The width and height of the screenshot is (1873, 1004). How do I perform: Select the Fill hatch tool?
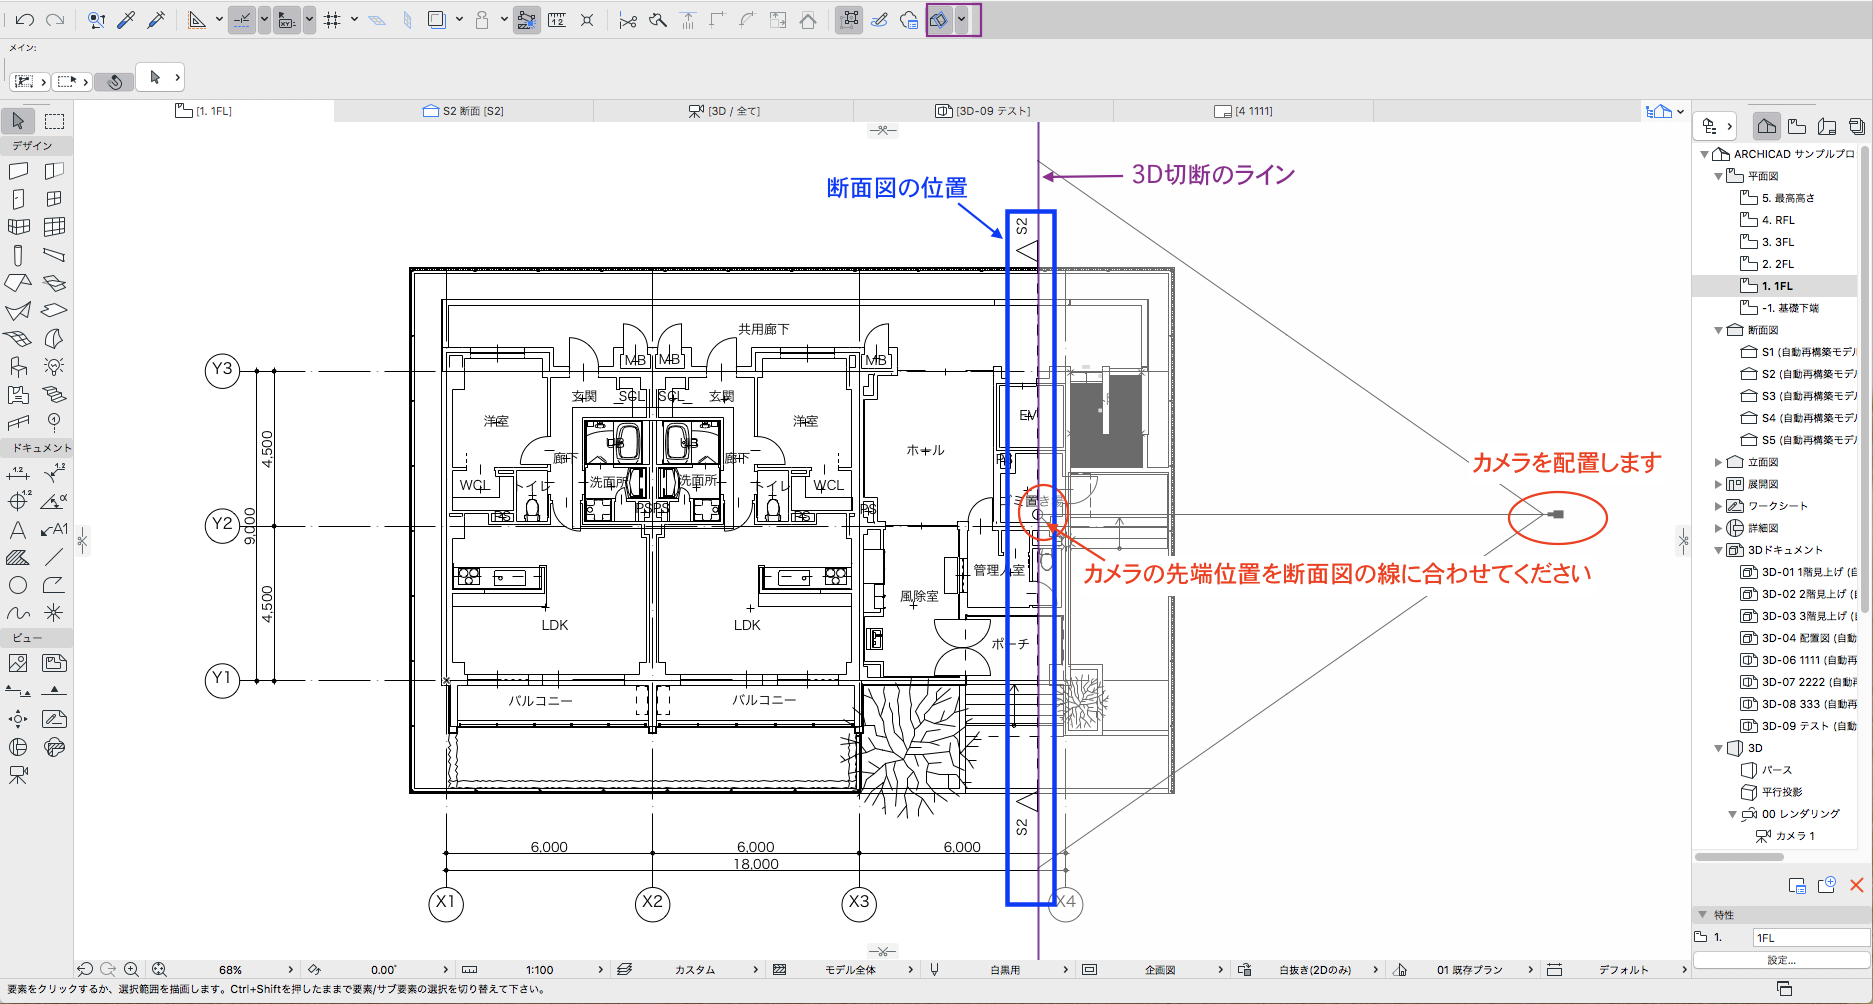pos(18,557)
